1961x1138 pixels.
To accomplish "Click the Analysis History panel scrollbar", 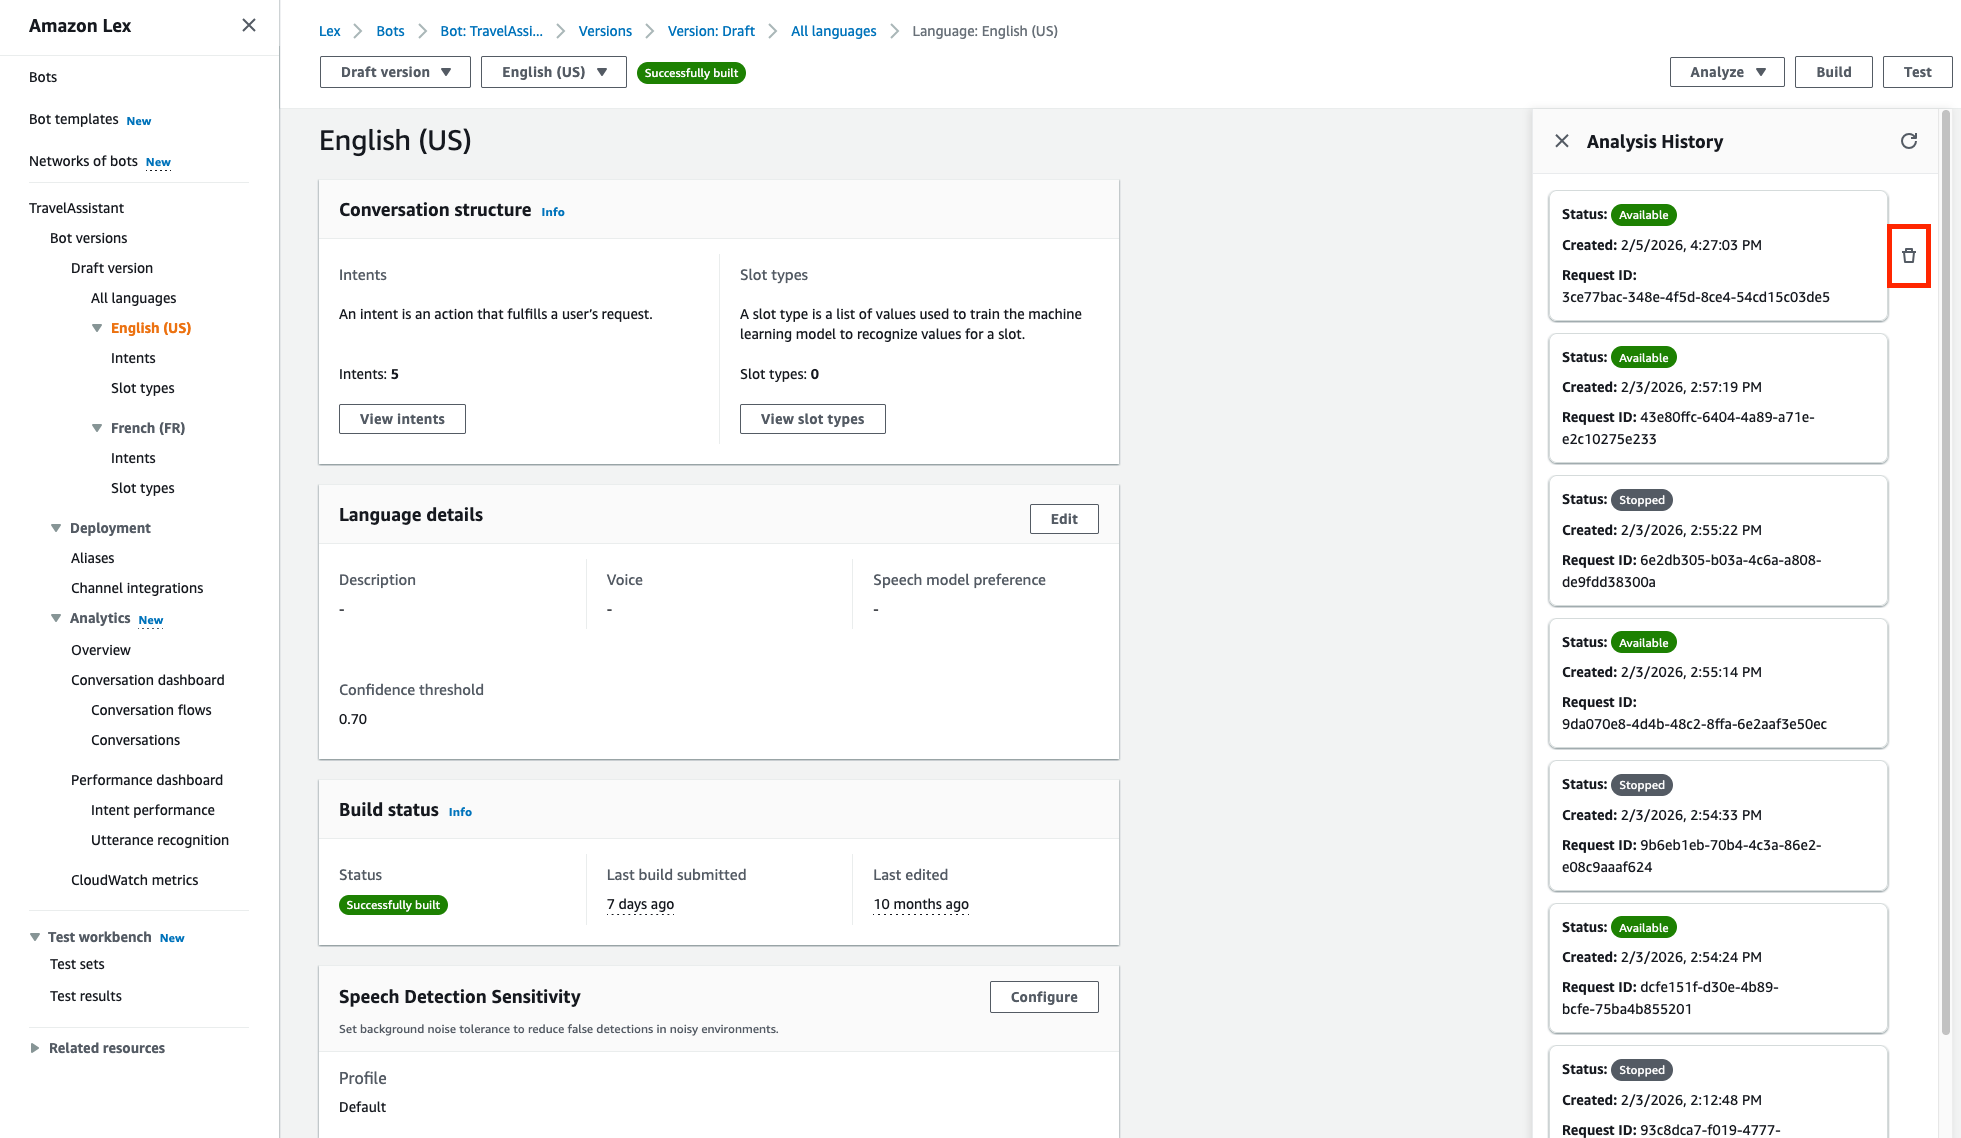I will point(1945,570).
